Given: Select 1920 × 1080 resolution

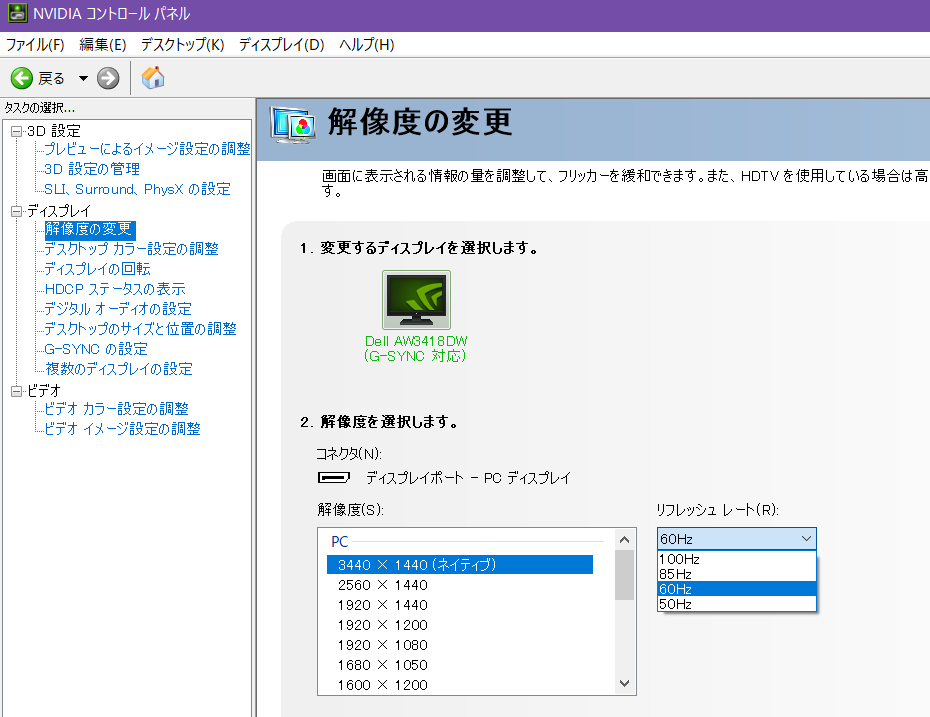Looking at the screenshot, I should tap(383, 645).
